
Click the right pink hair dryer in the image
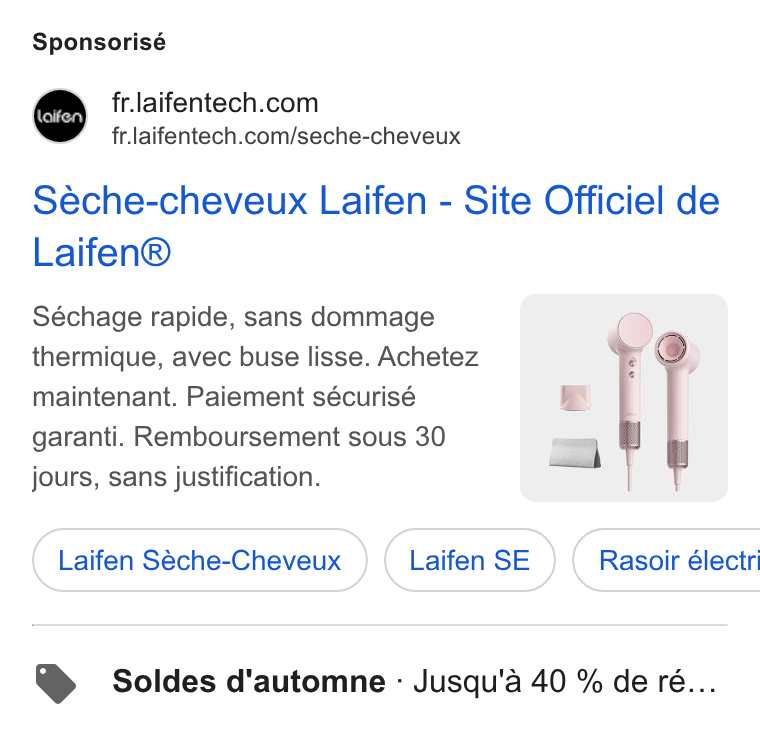pos(678,409)
